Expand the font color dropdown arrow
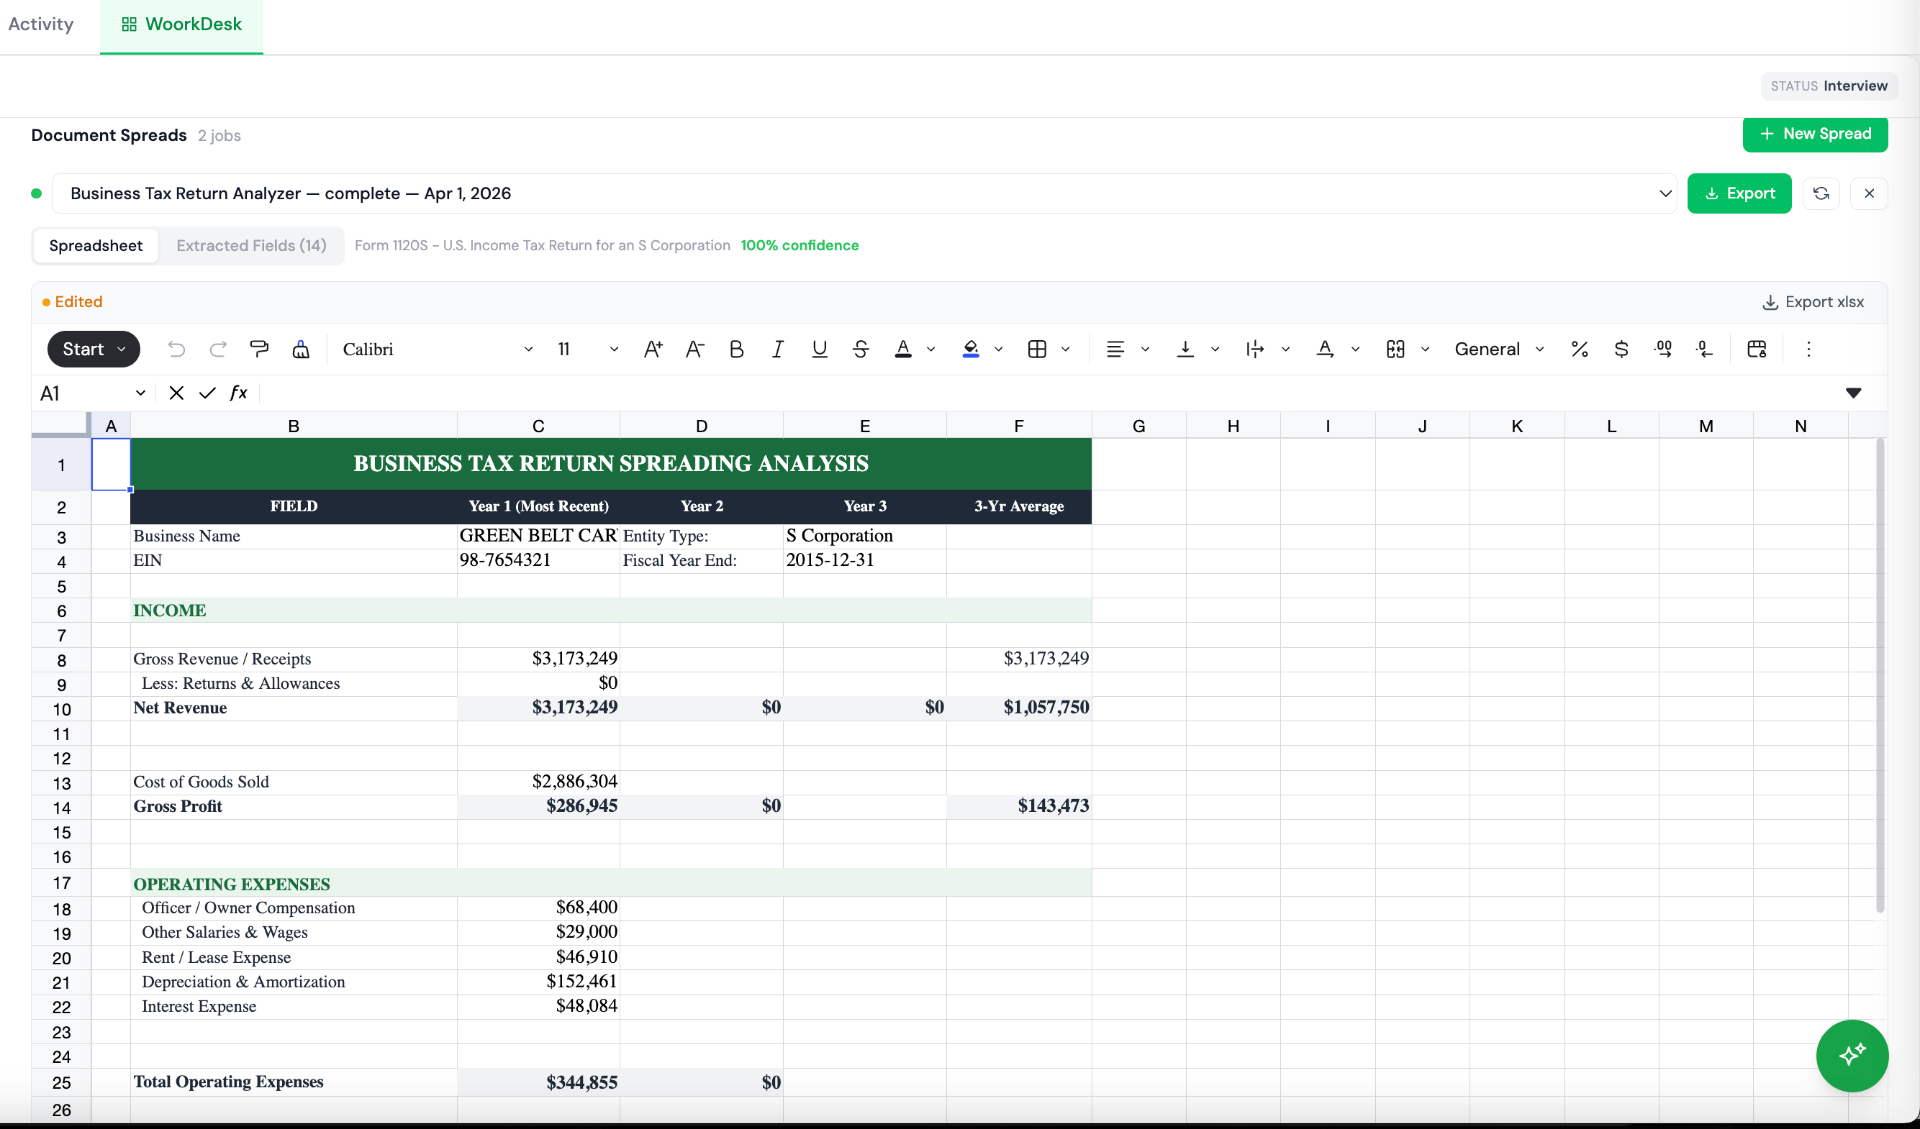This screenshot has width=1920, height=1129. tap(931, 349)
